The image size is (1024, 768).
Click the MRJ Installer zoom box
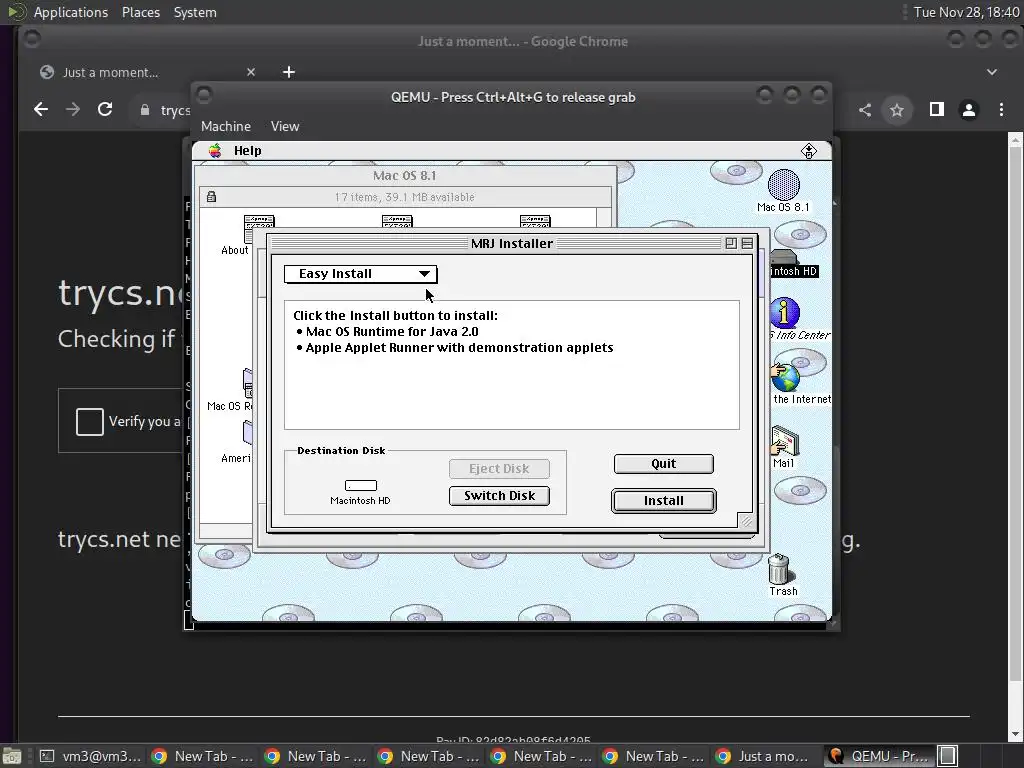click(x=731, y=244)
